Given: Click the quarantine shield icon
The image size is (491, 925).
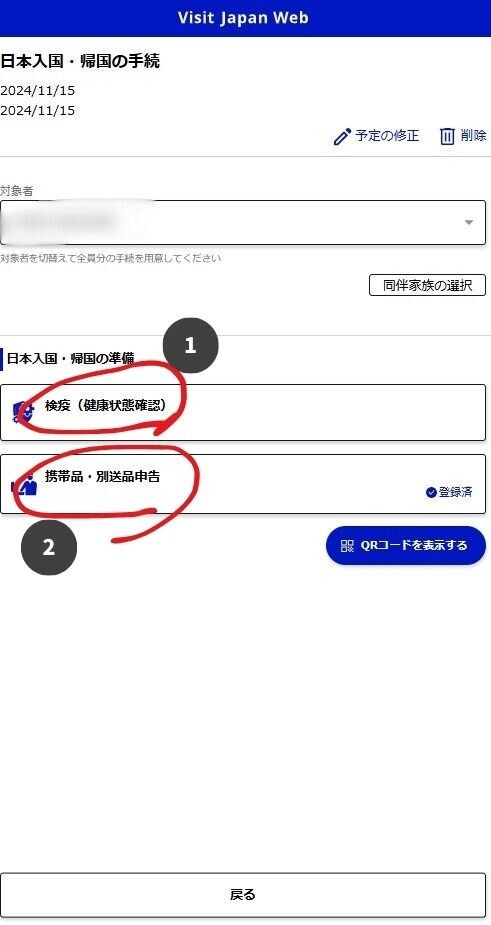Looking at the screenshot, I should click(x=23, y=411).
